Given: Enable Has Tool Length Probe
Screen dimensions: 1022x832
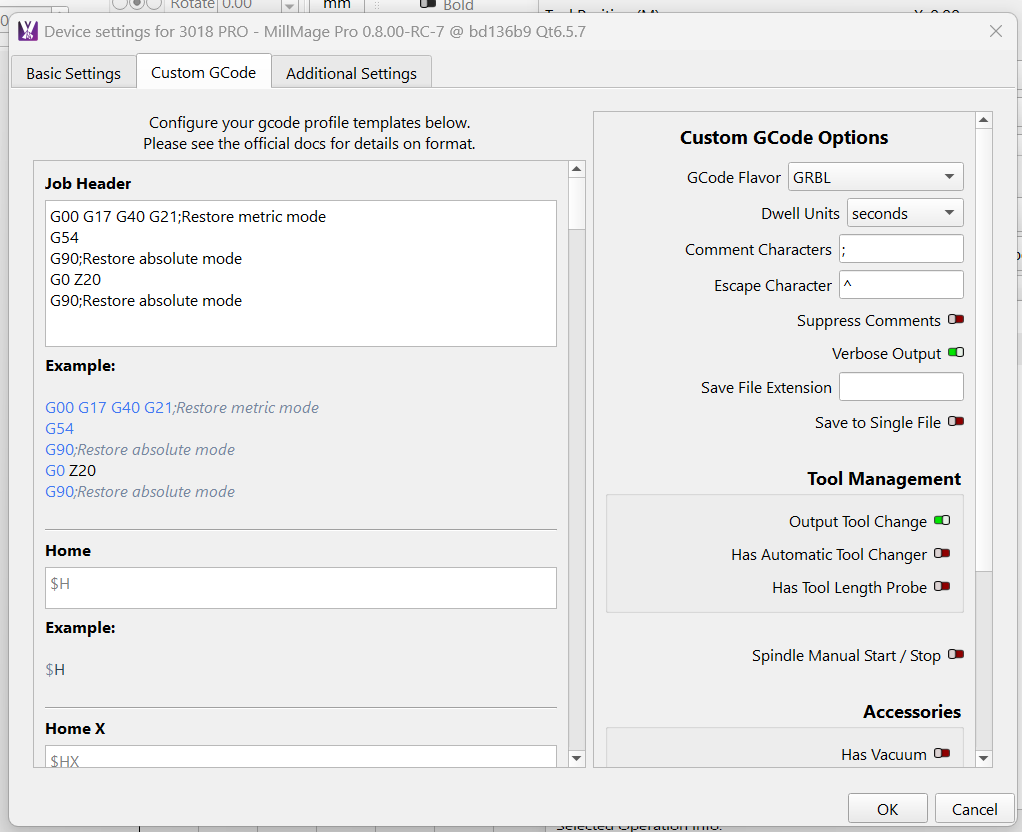Looking at the screenshot, I should tap(941, 587).
